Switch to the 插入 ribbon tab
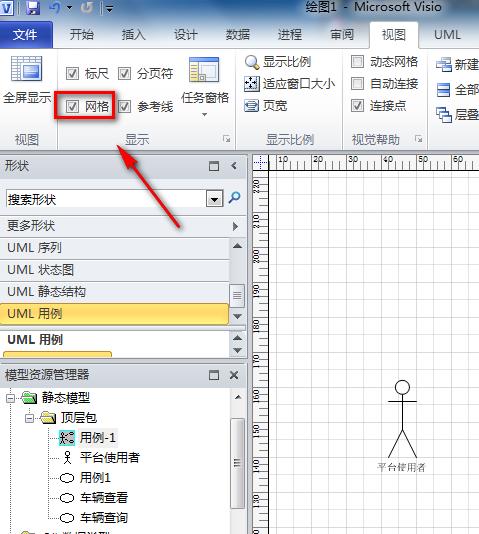Viewport: 479px width, 534px height. point(133,34)
